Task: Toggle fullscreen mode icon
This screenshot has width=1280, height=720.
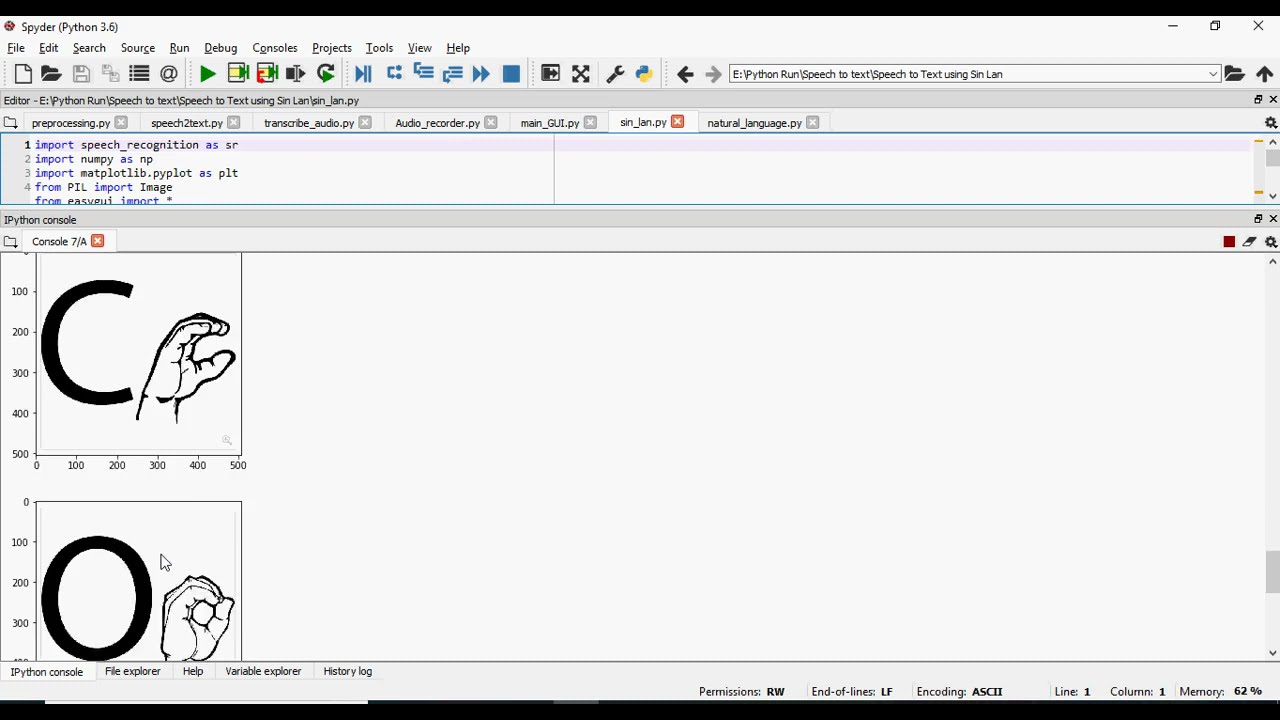Action: 581,74
